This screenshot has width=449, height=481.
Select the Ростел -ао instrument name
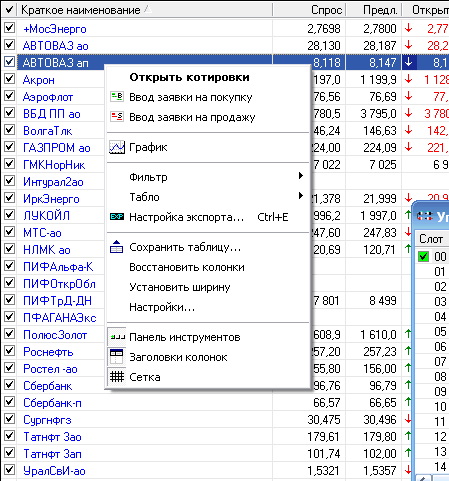pyautogui.click(x=50, y=369)
